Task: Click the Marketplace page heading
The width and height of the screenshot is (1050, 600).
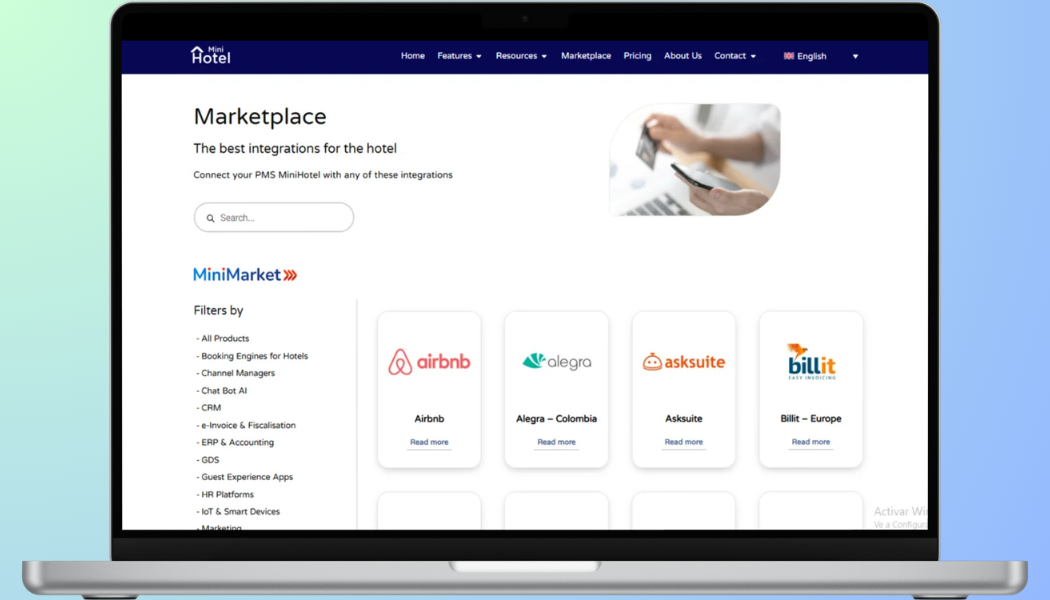Action: click(260, 117)
